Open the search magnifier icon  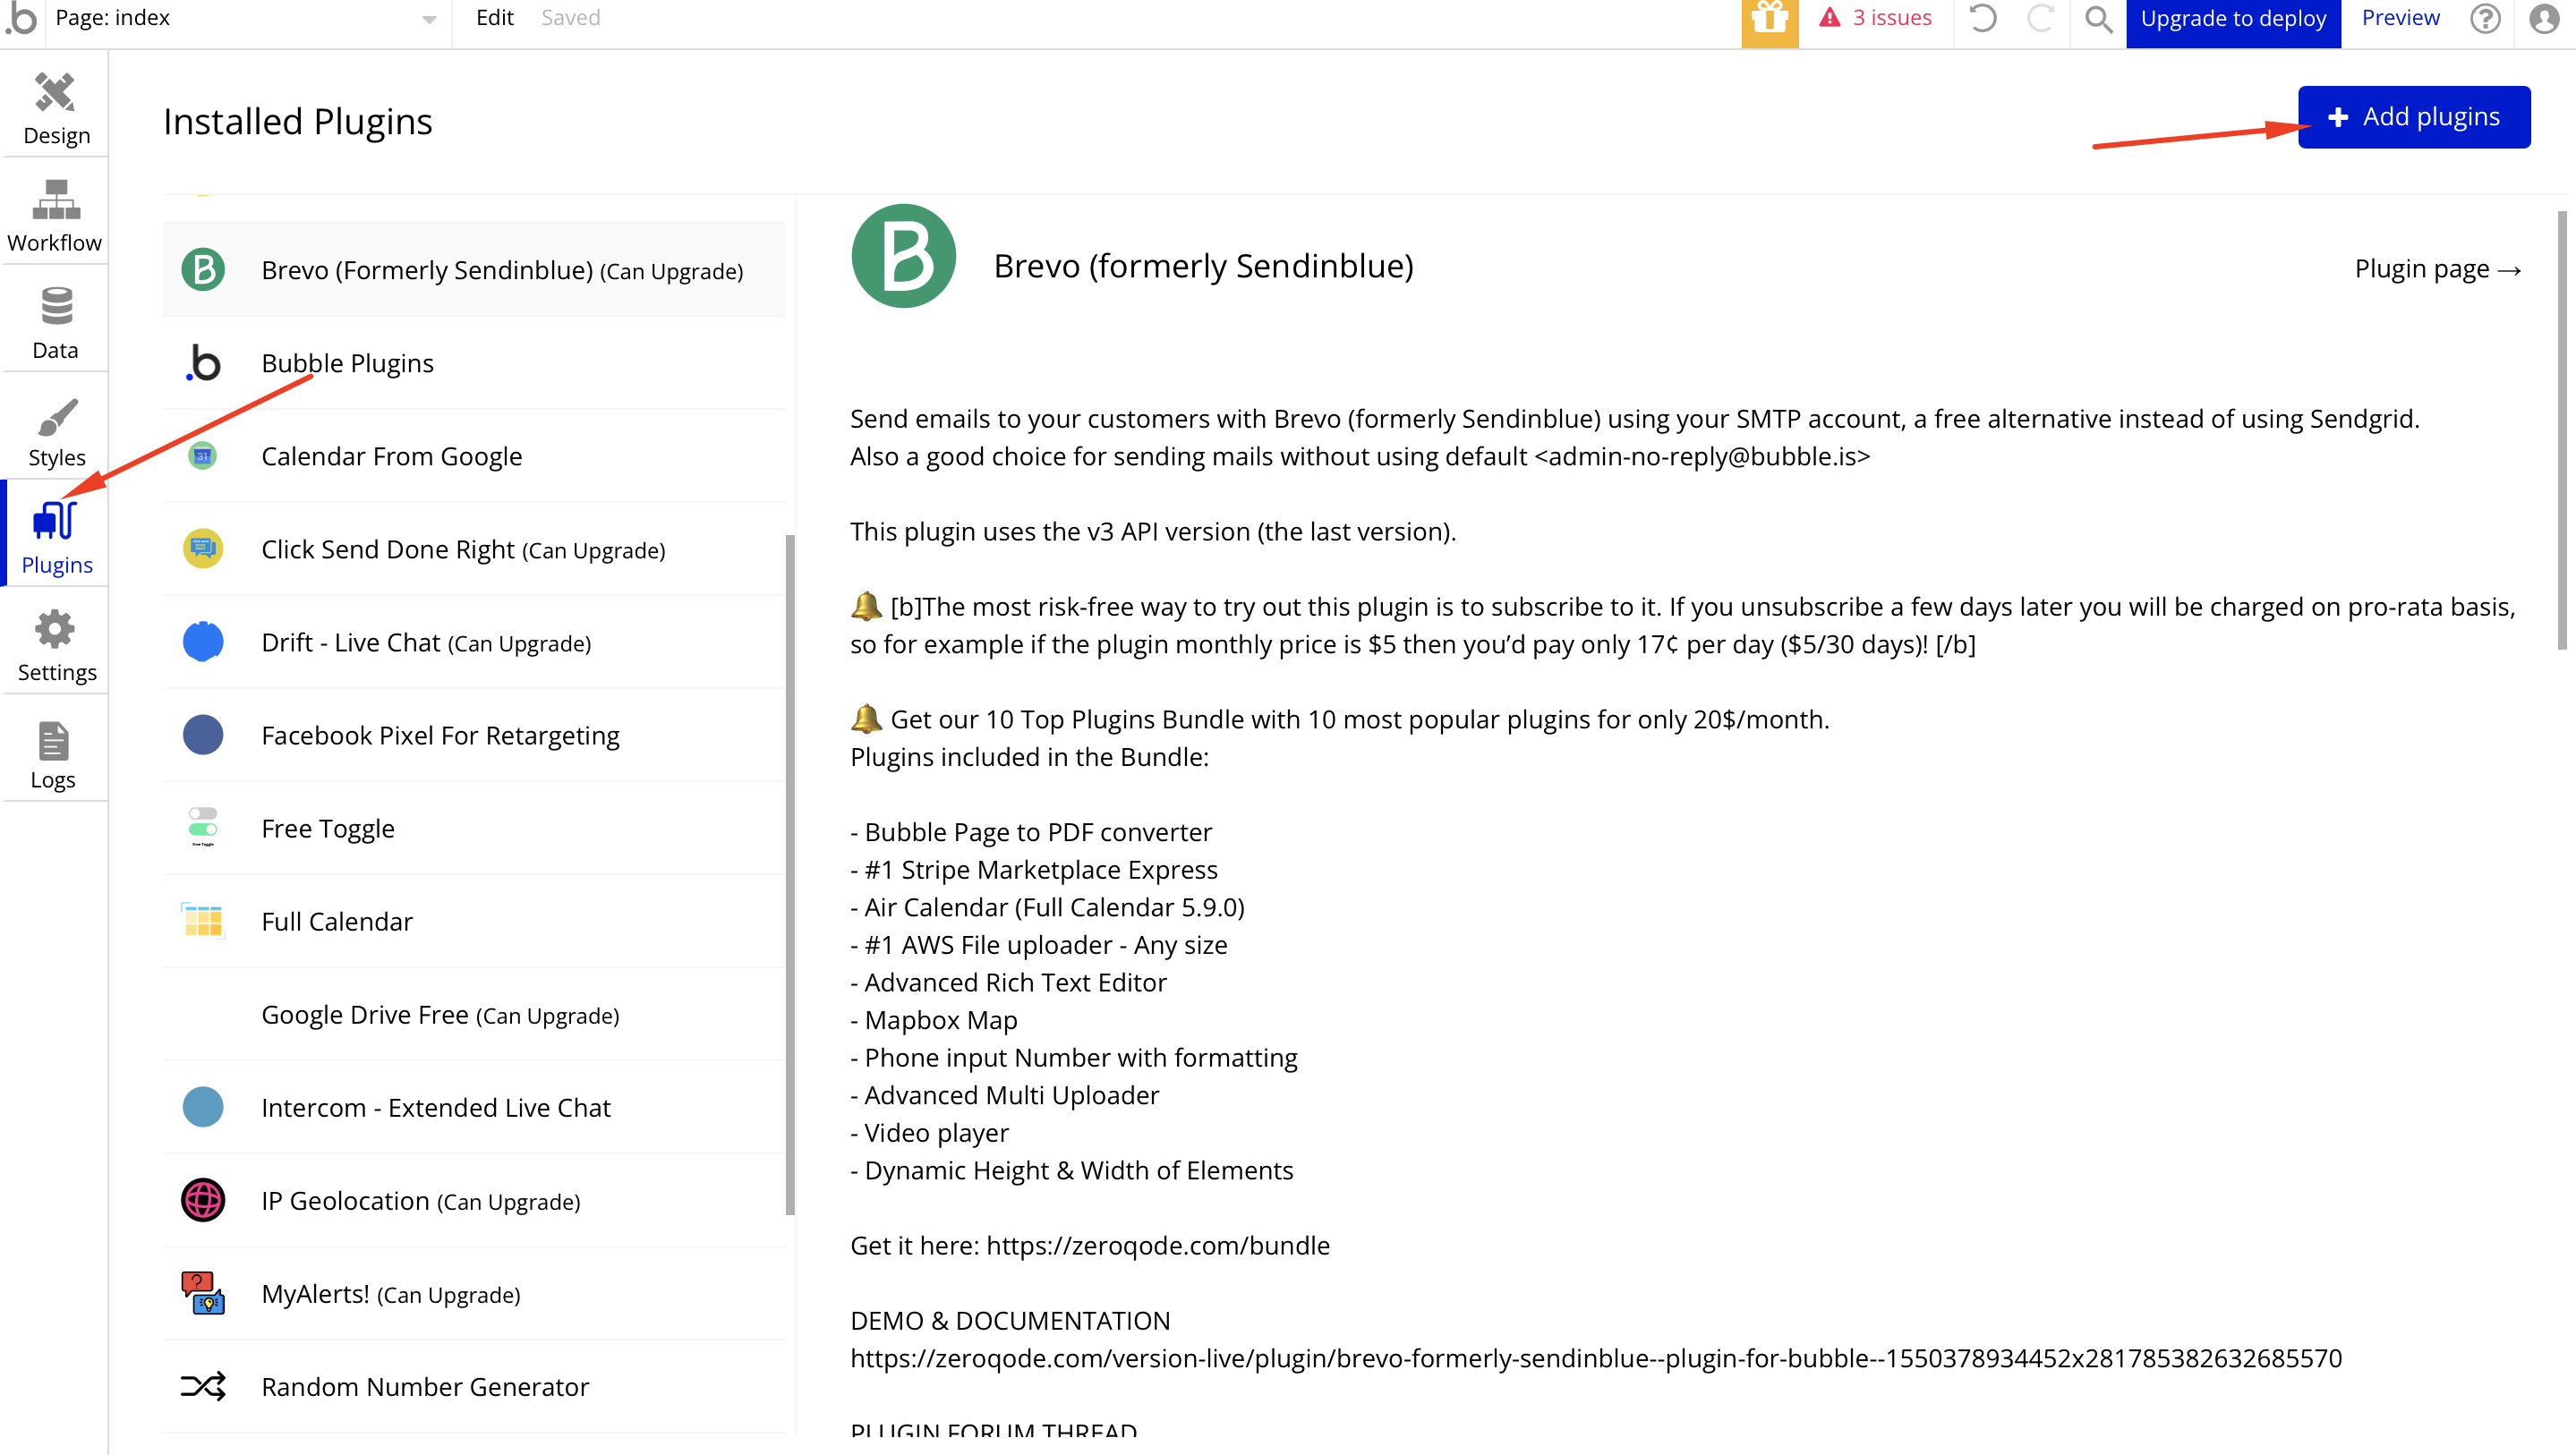[x=2098, y=18]
